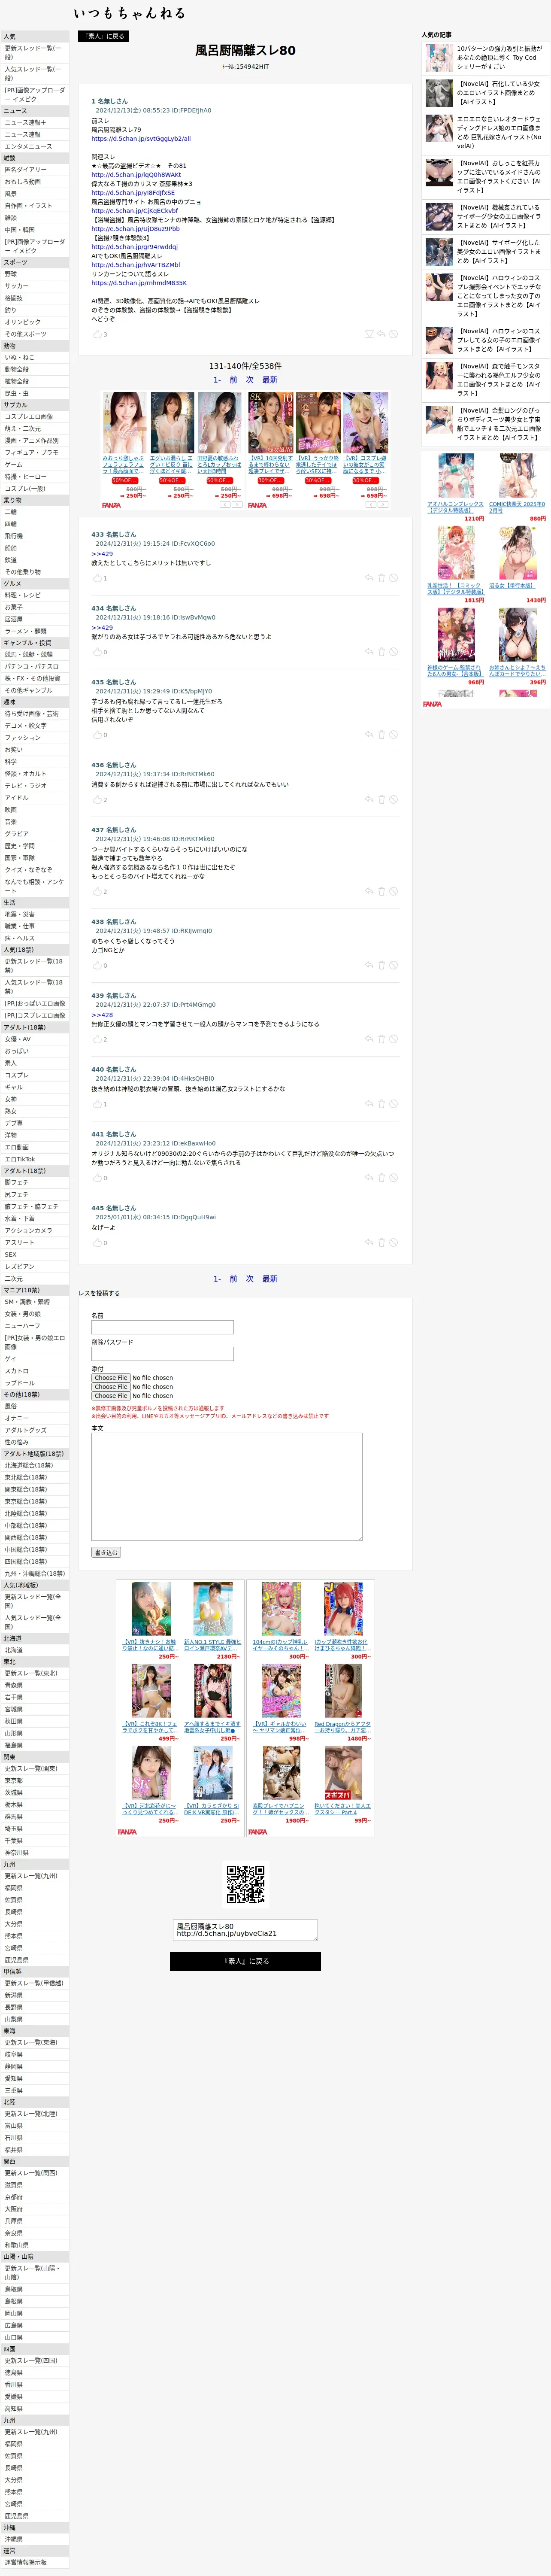The image size is (551, 2576).
Task: Click the last Choose File button
Action: click(x=111, y=1396)
